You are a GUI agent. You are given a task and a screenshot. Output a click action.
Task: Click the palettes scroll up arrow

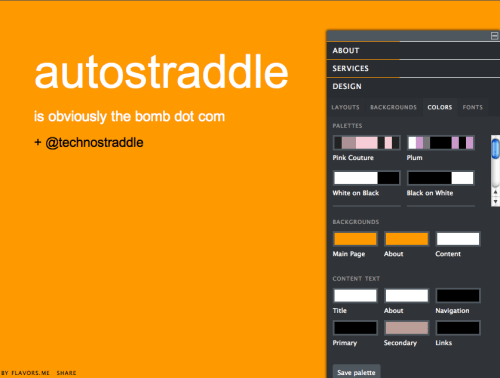point(496,192)
